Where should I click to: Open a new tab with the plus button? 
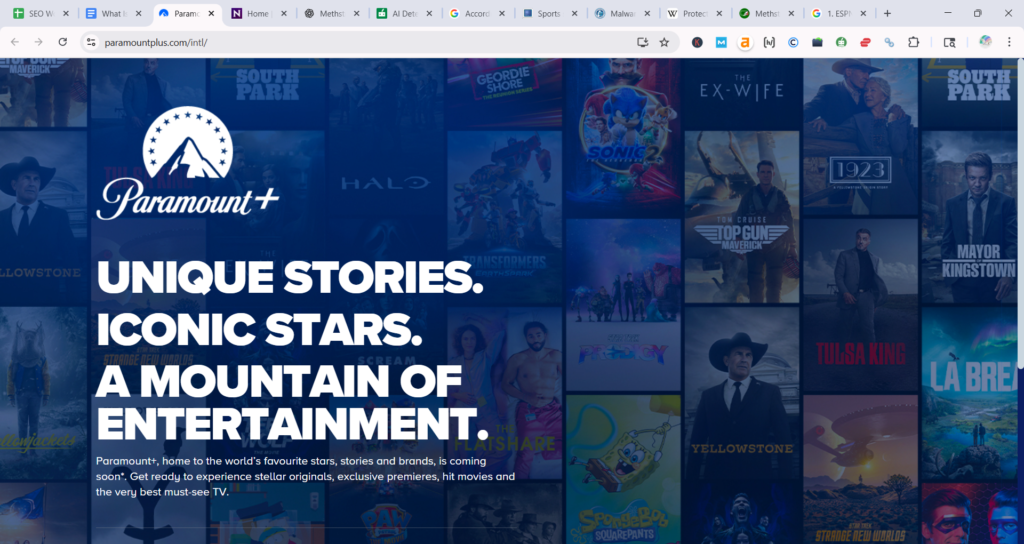coord(887,14)
